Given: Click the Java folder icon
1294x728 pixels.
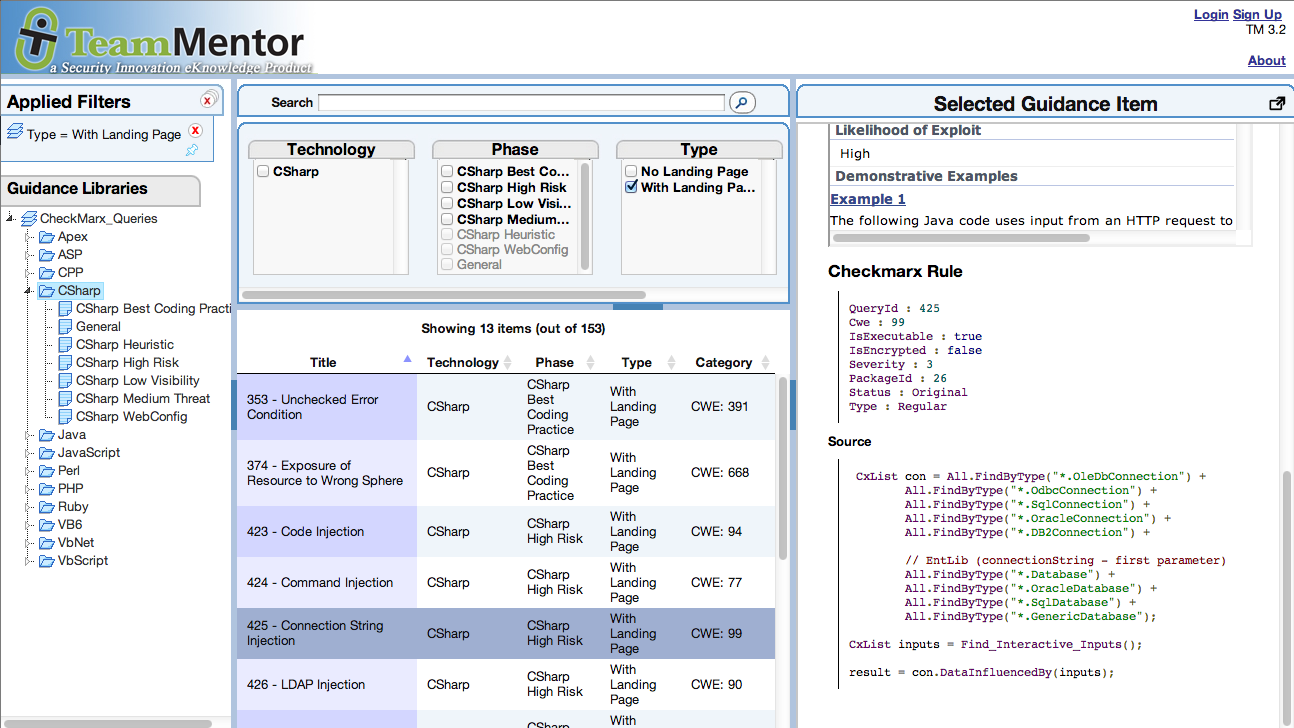Looking at the screenshot, I should tap(47, 435).
